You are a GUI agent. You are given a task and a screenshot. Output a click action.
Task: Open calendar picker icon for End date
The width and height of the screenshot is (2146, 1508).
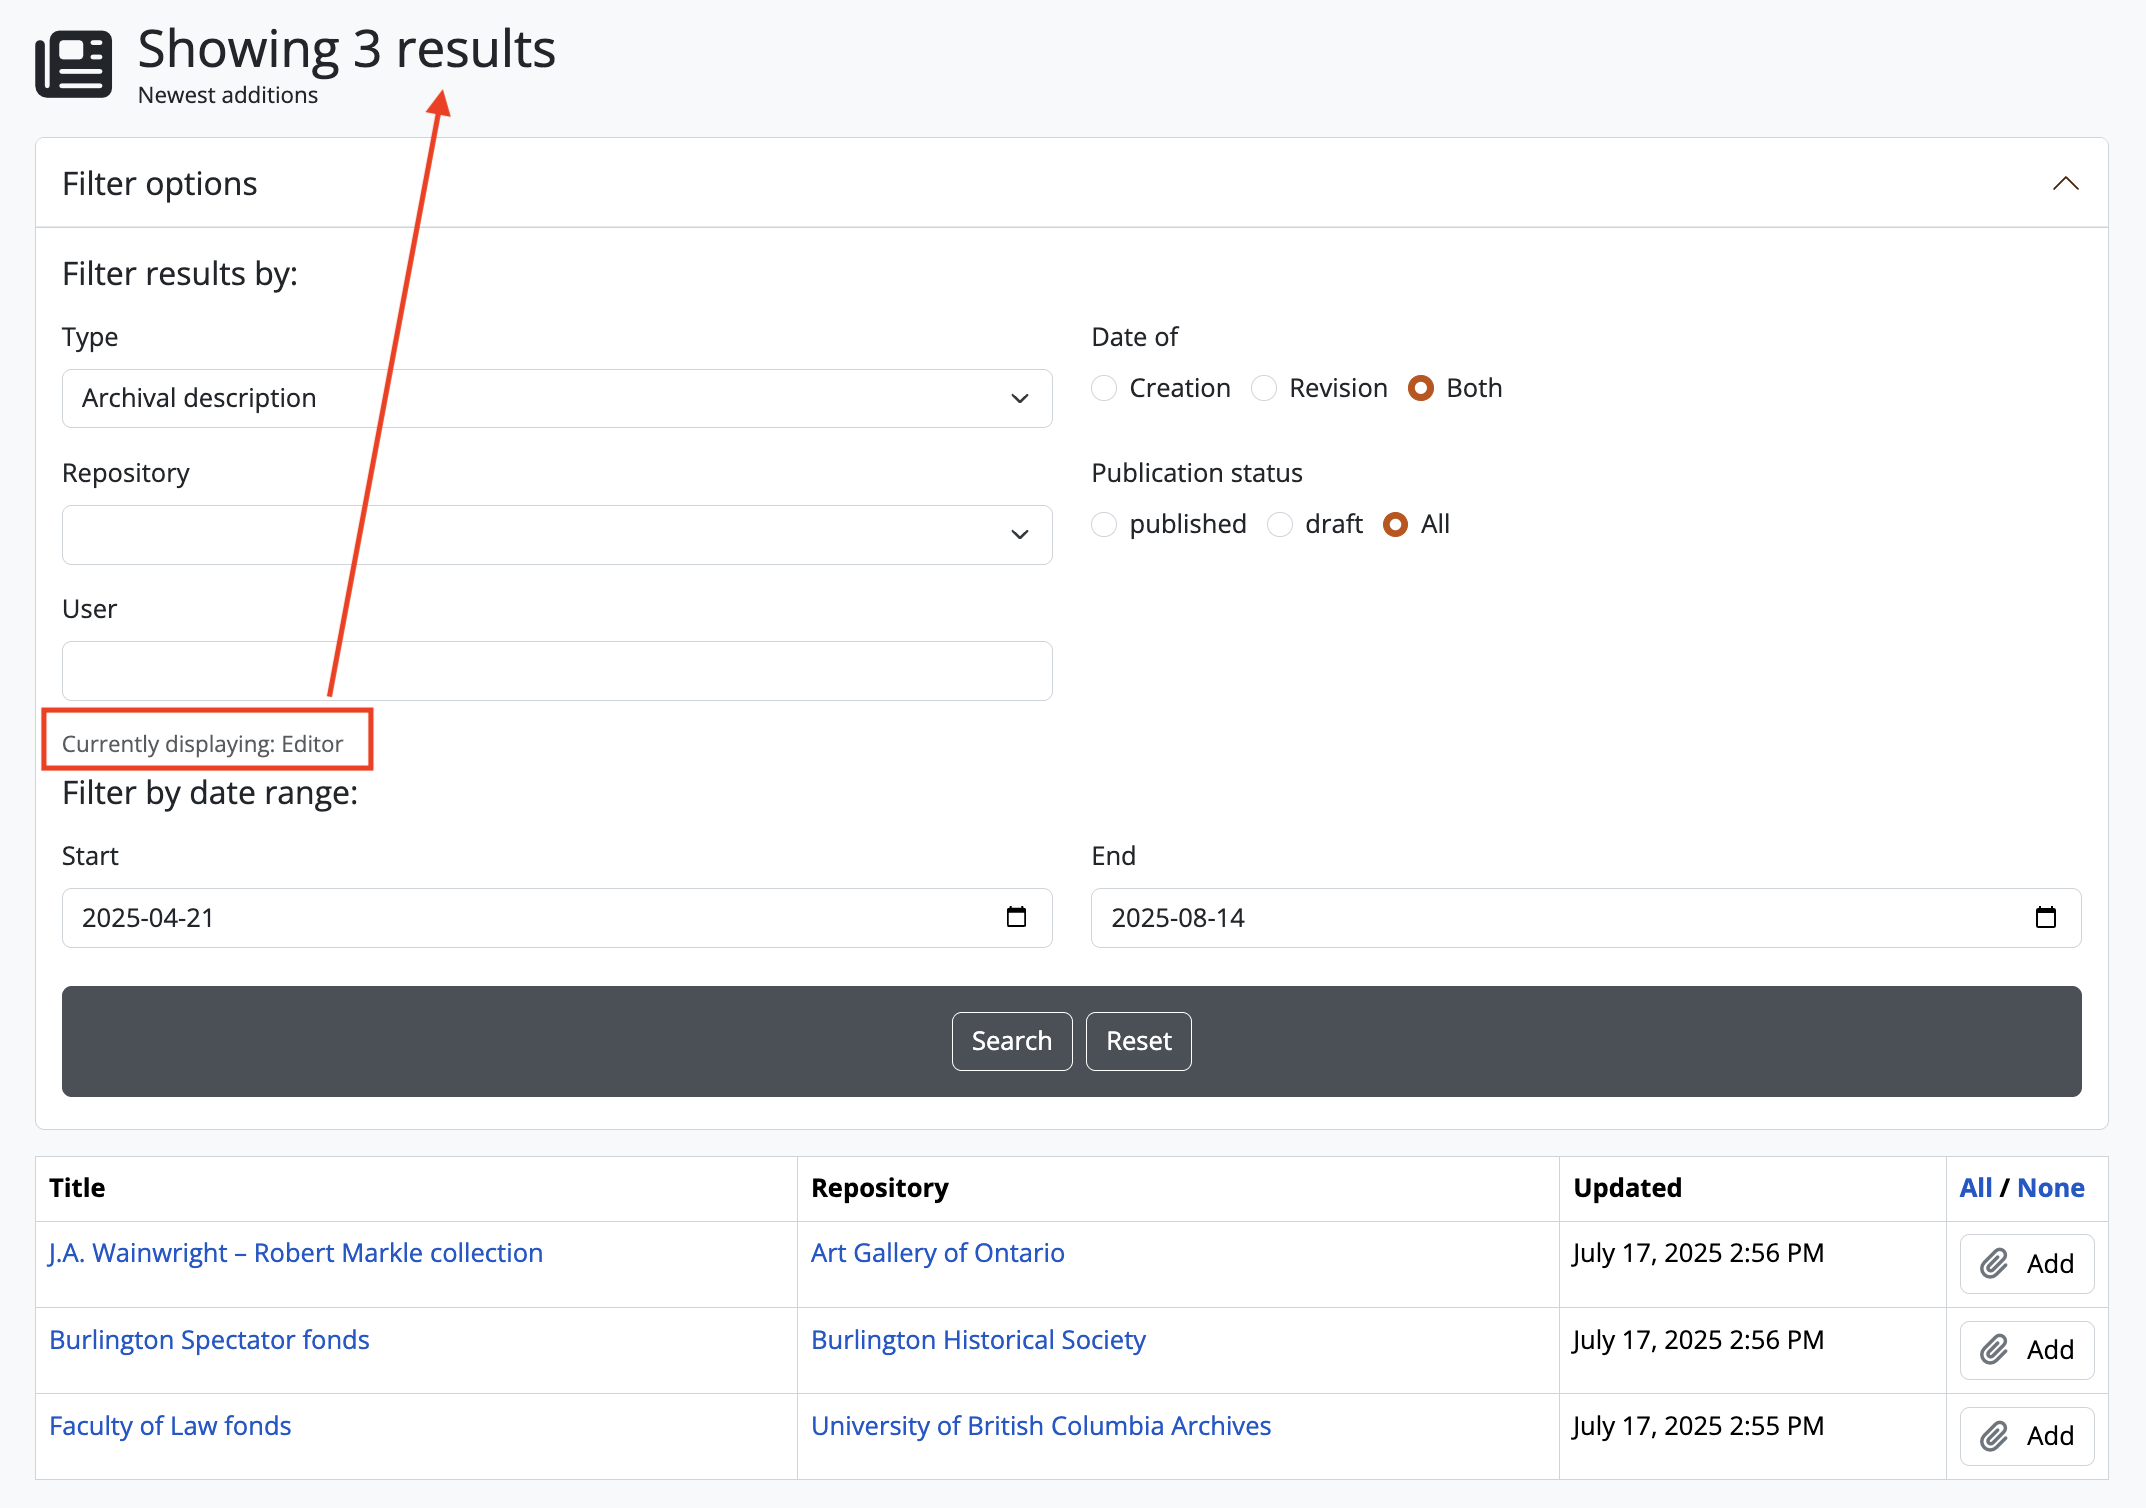click(x=2045, y=917)
